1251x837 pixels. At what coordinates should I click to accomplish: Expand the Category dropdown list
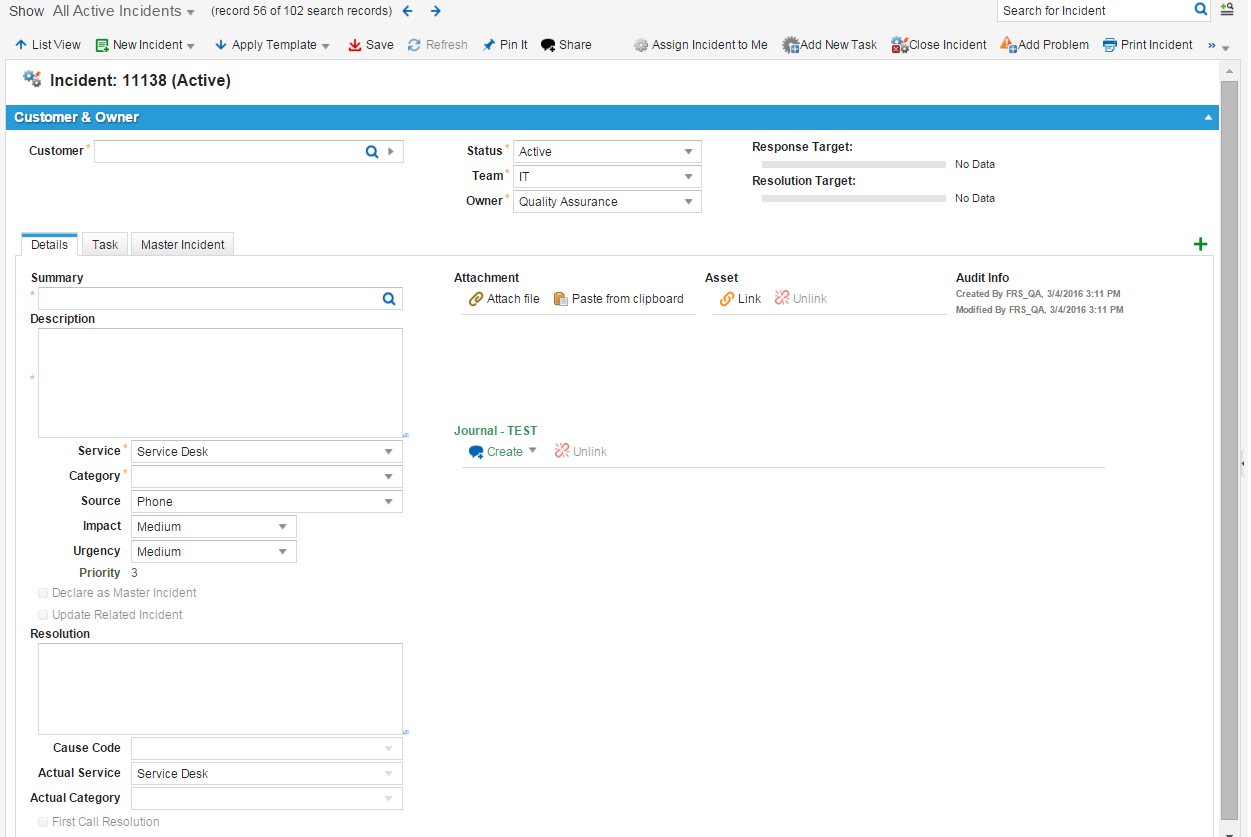pyautogui.click(x=389, y=477)
